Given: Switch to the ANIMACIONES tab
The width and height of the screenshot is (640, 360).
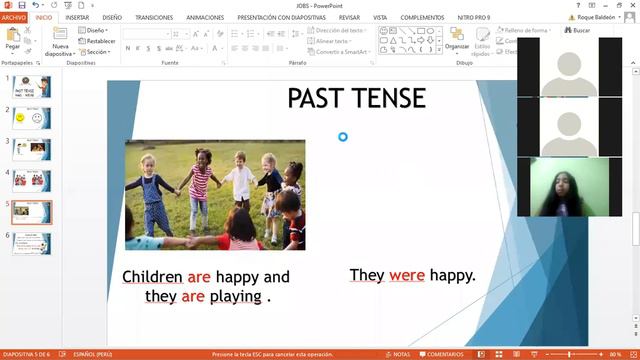Looking at the screenshot, I should (205, 18).
